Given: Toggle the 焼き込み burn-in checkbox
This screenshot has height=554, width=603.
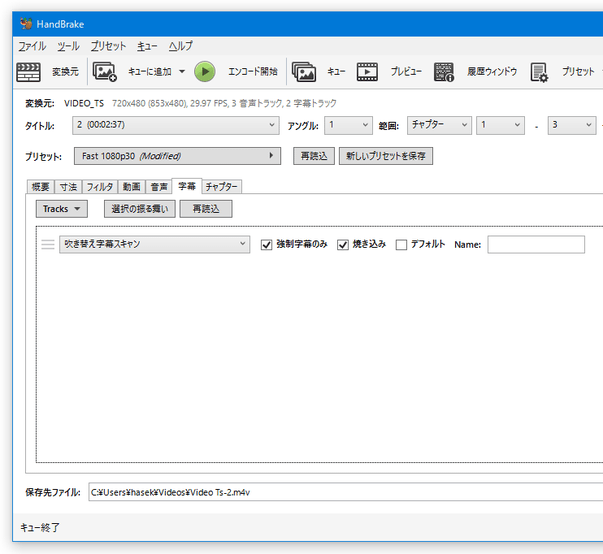Looking at the screenshot, I should 343,245.
